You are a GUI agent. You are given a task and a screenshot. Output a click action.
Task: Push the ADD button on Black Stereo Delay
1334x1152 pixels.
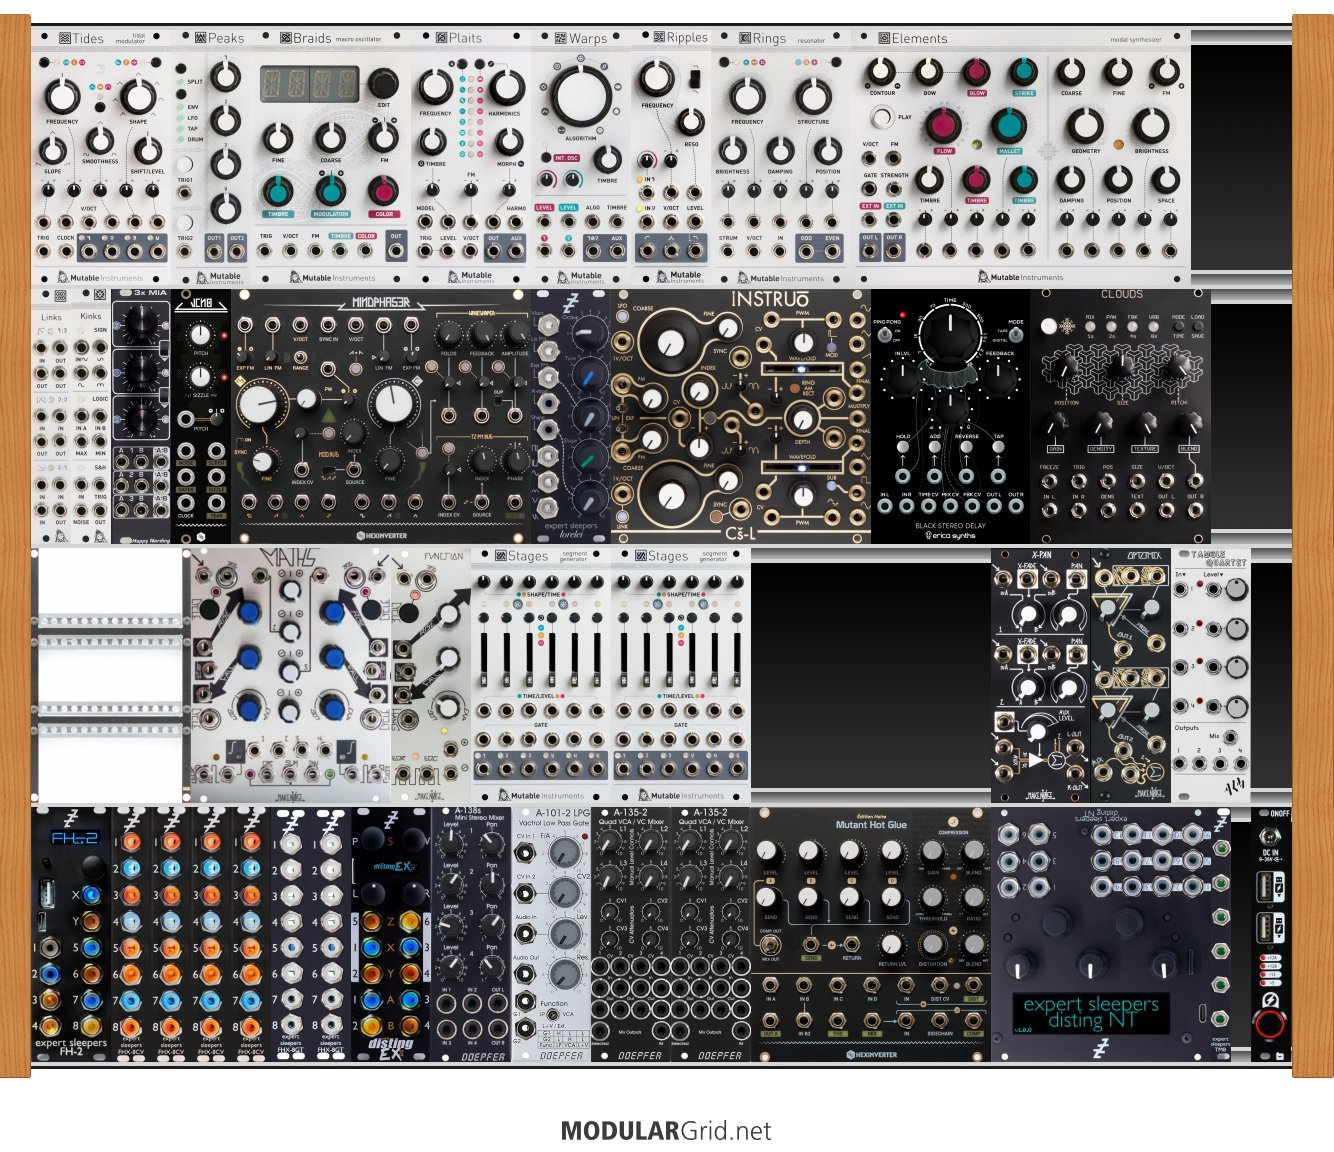[x=935, y=449]
